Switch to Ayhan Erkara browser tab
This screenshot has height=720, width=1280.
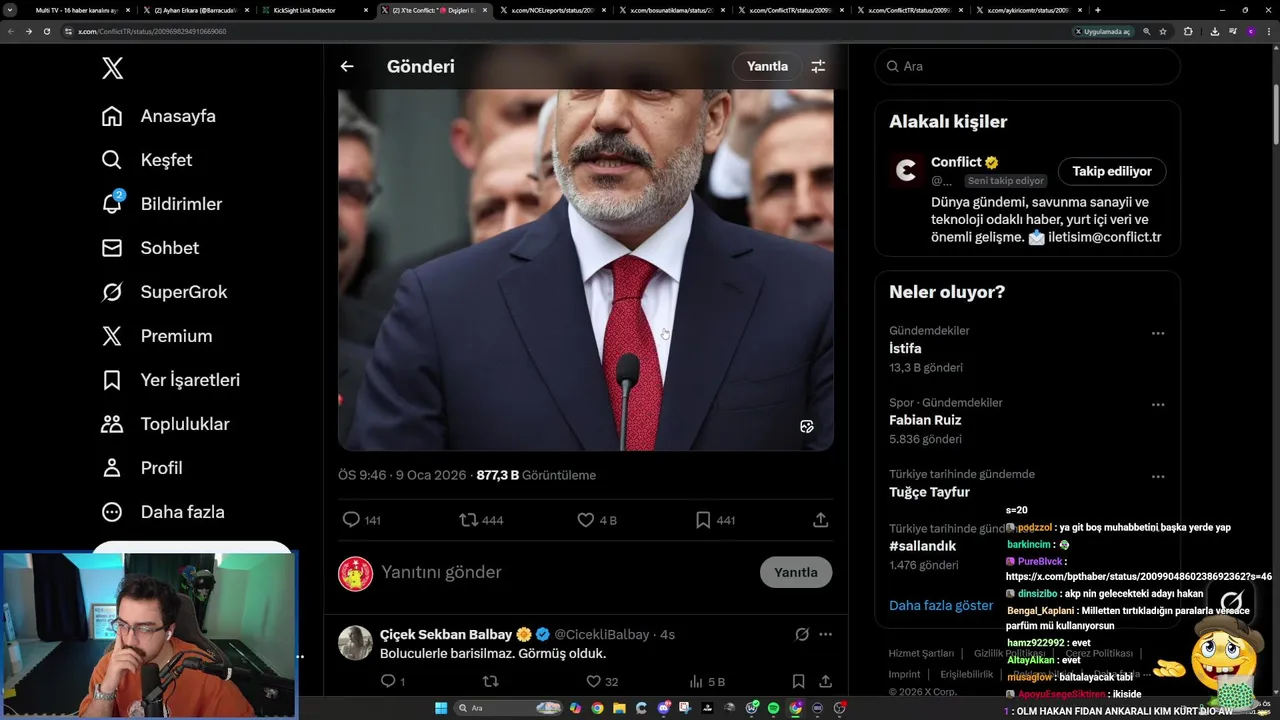(x=196, y=10)
